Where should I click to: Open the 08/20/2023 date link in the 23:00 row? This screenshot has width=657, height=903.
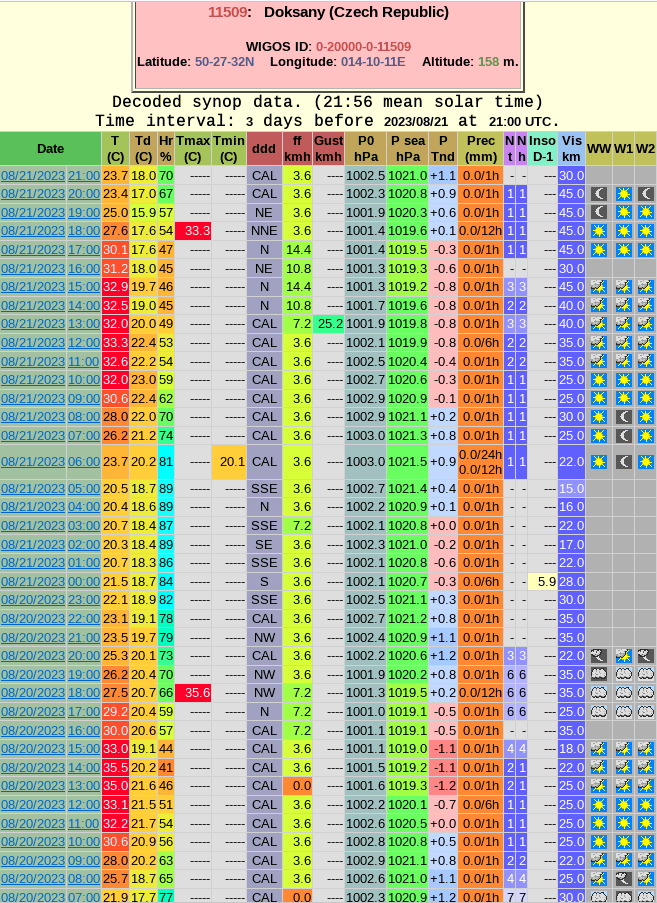tap(33, 600)
